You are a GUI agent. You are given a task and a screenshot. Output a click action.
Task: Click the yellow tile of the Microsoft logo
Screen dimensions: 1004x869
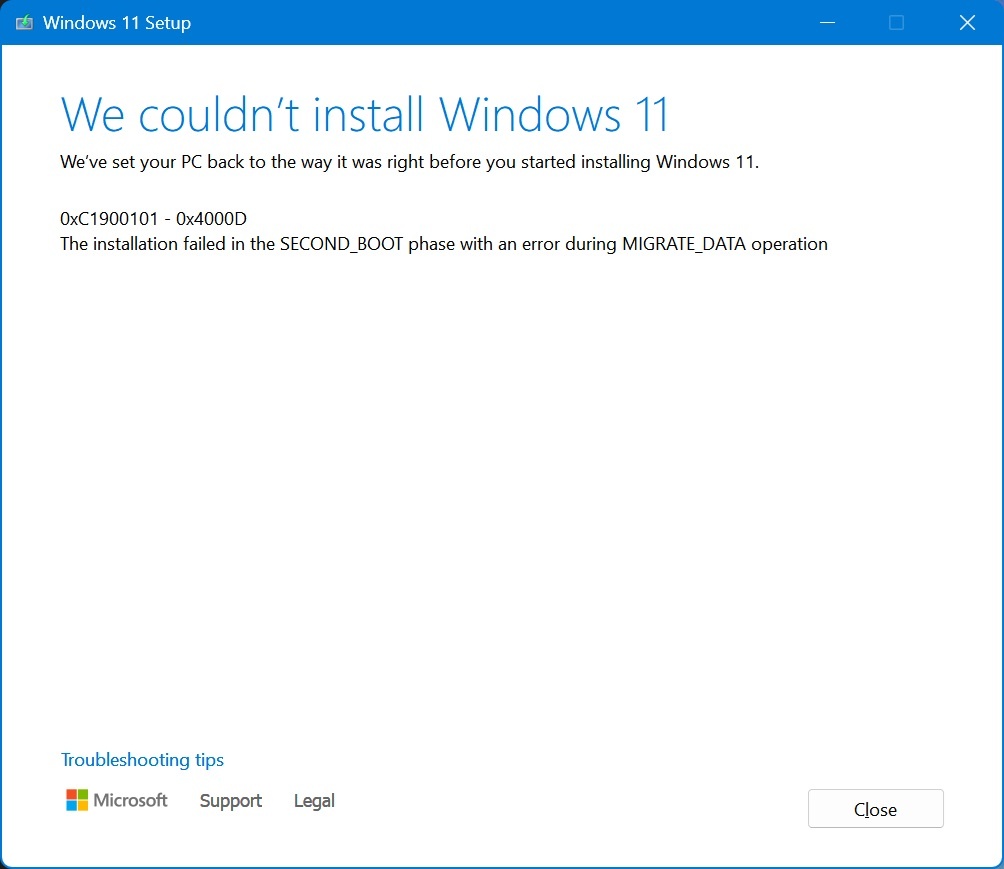83,805
